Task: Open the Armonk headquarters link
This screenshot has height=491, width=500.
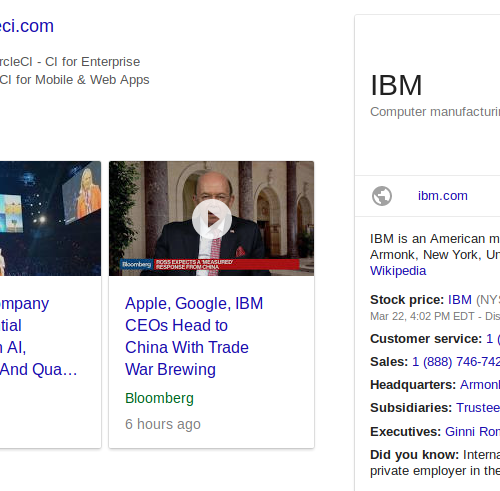Action: 480,385
